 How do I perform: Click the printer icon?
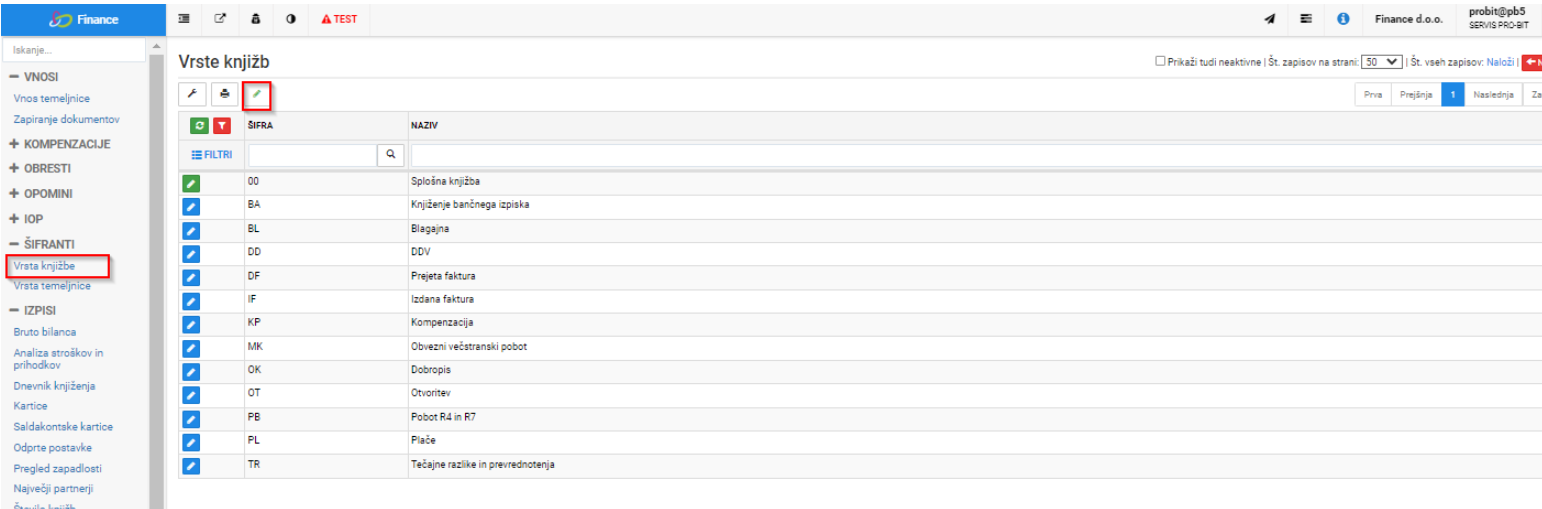click(x=225, y=94)
